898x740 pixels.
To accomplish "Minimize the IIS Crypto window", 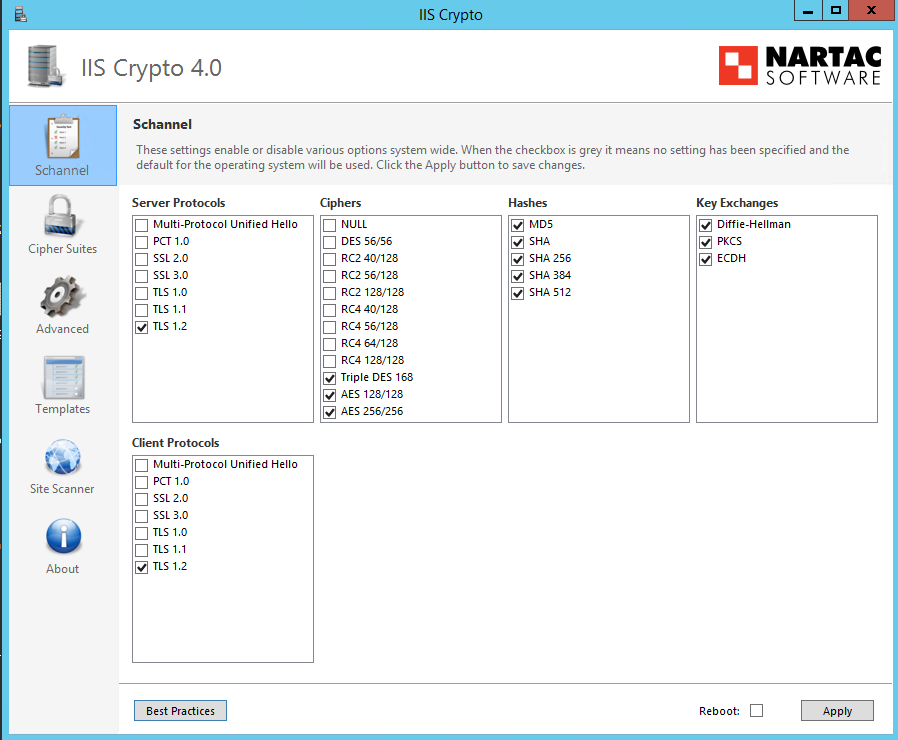I will [808, 10].
